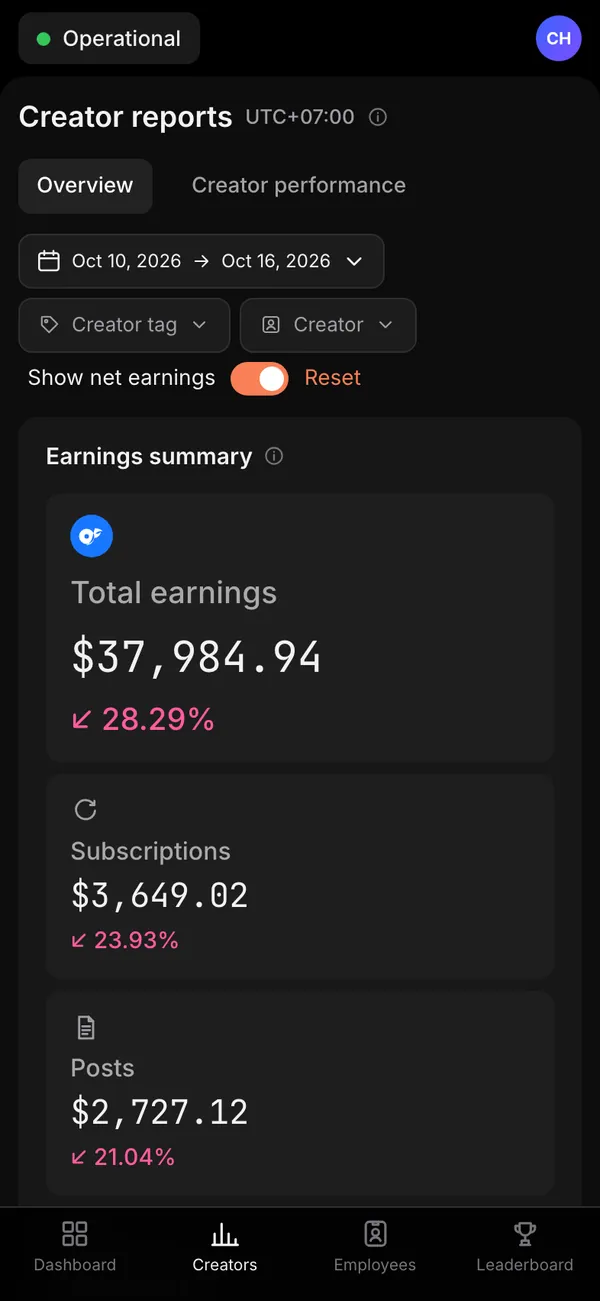
Task: Select the Creators bottom navigation item
Action: click(x=225, y=1245)
